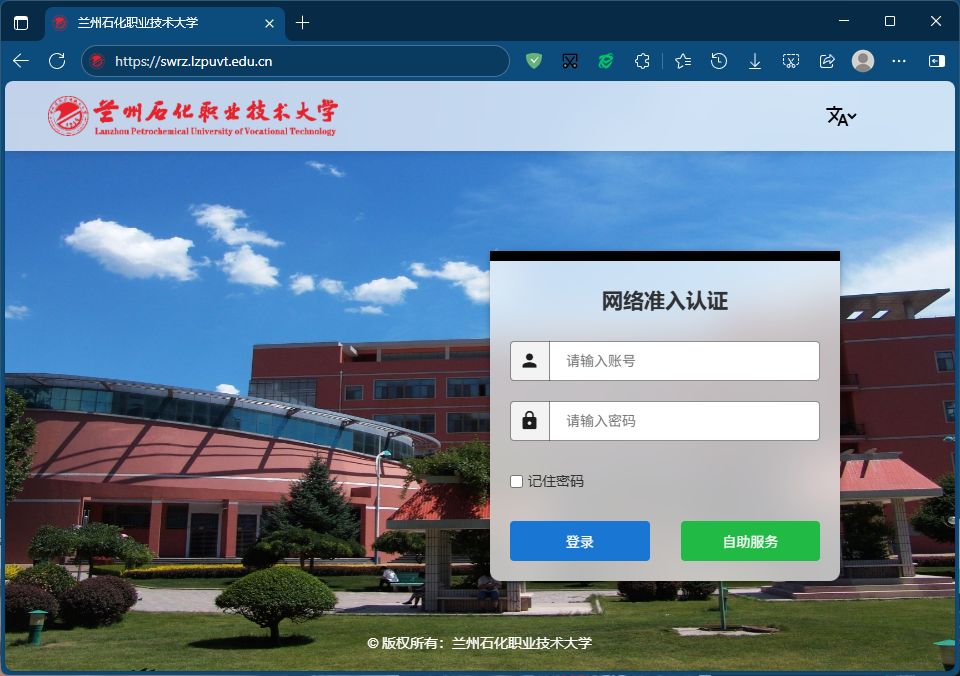
Task: Go back to the previous page
Action: [x=21, y=61]
